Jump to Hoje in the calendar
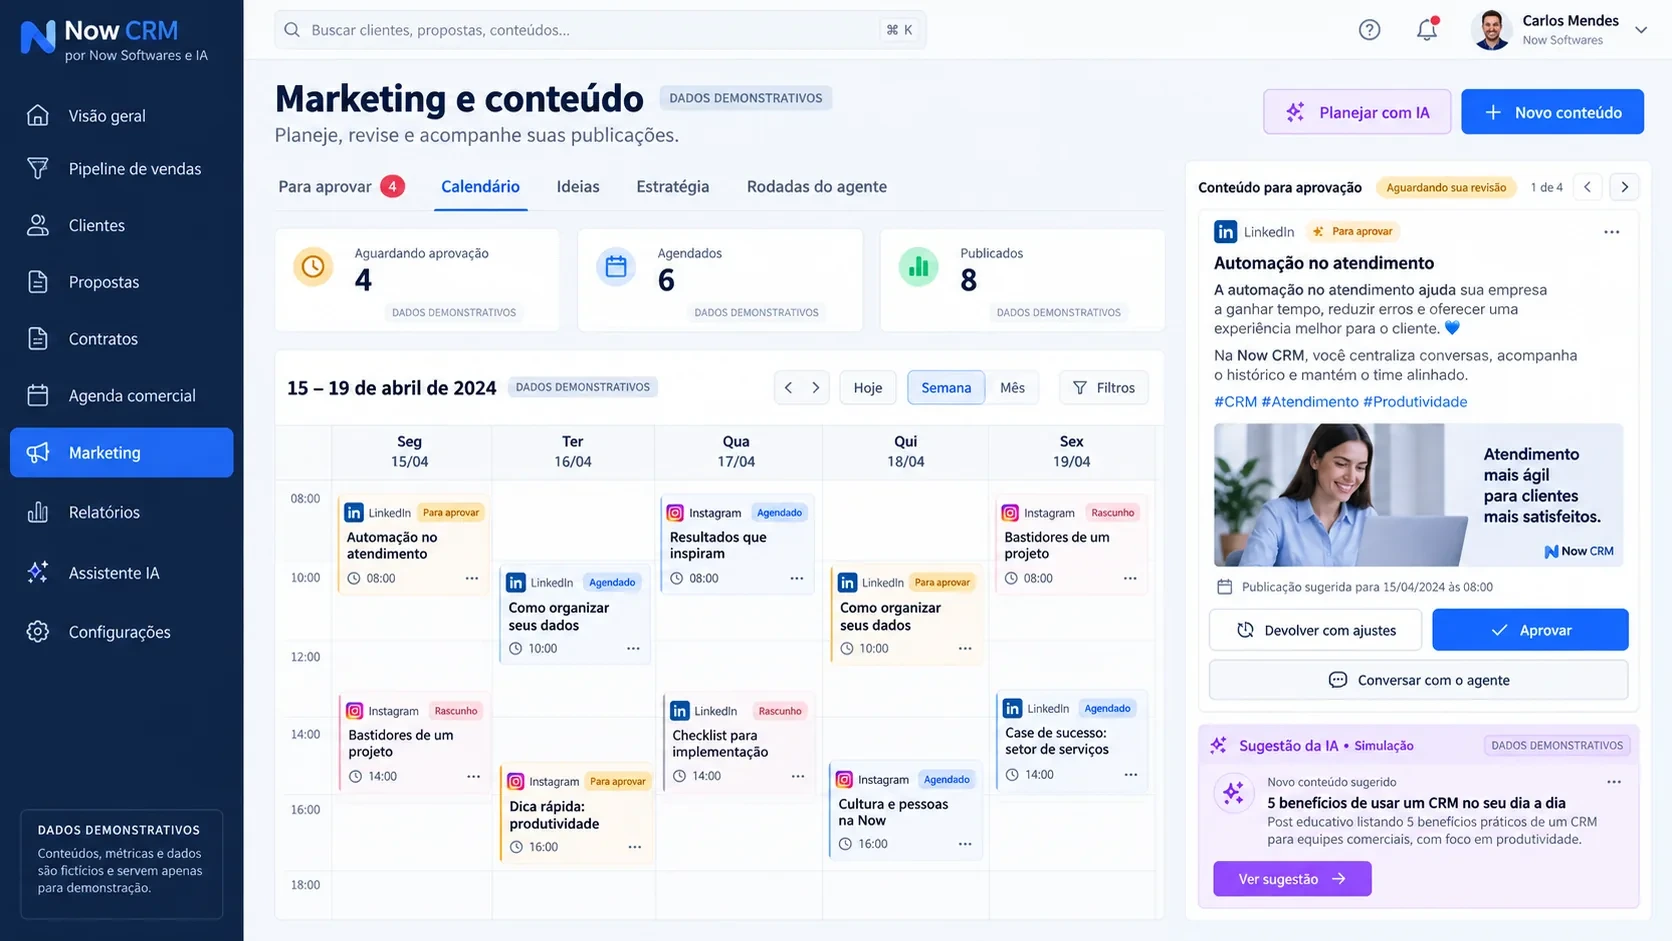This screenshot has height=941, width=1672. 868,388
